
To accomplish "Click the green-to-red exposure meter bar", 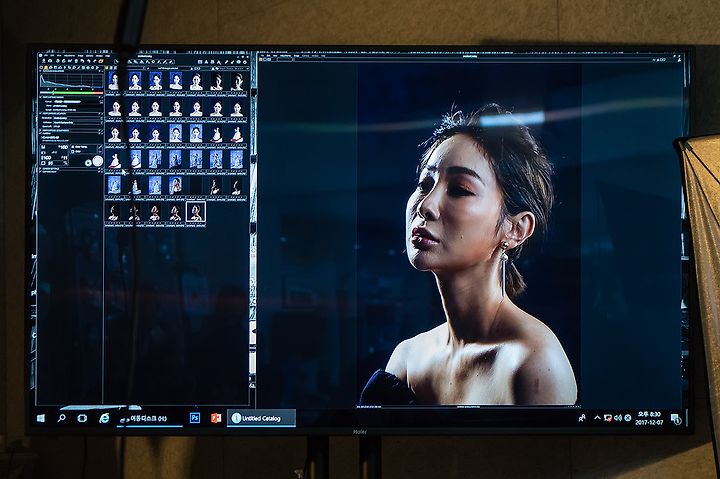I will click(71, 92).
